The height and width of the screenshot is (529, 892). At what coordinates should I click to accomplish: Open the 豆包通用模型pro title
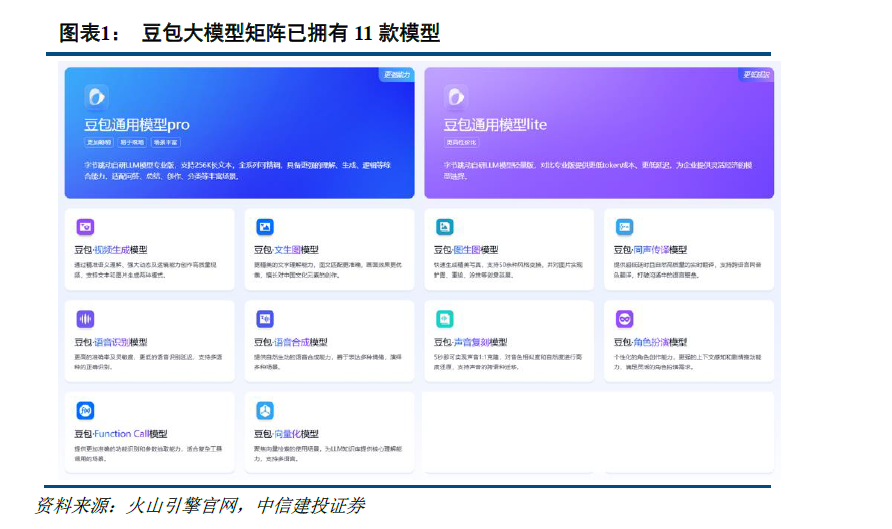(137, 125)
